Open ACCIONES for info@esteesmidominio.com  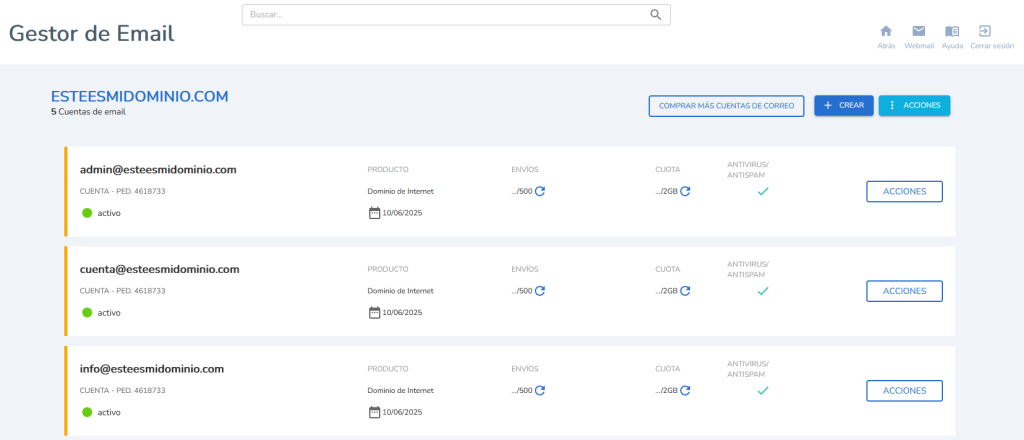(904, 390)
